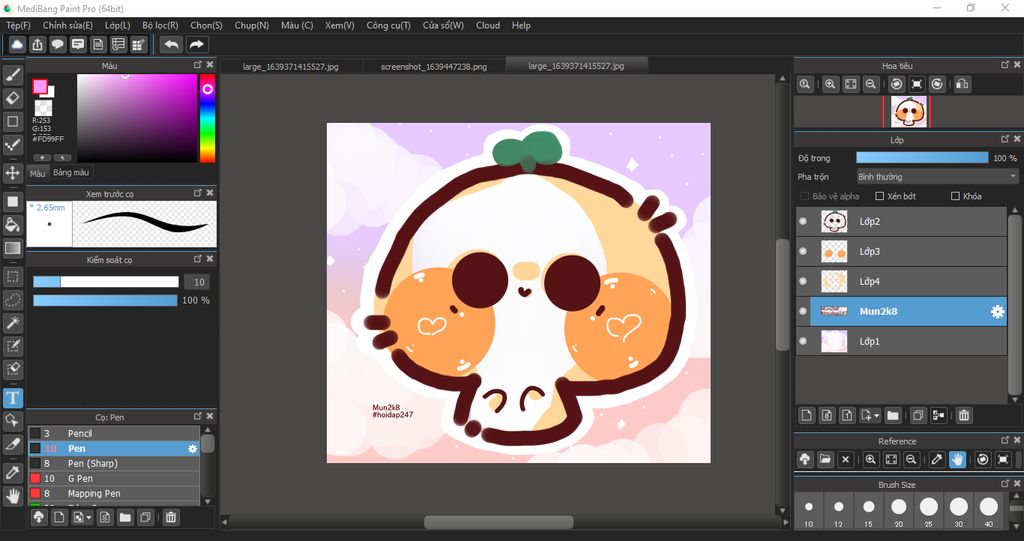Open the Lớp(L) menu

(x=118, y=25)
